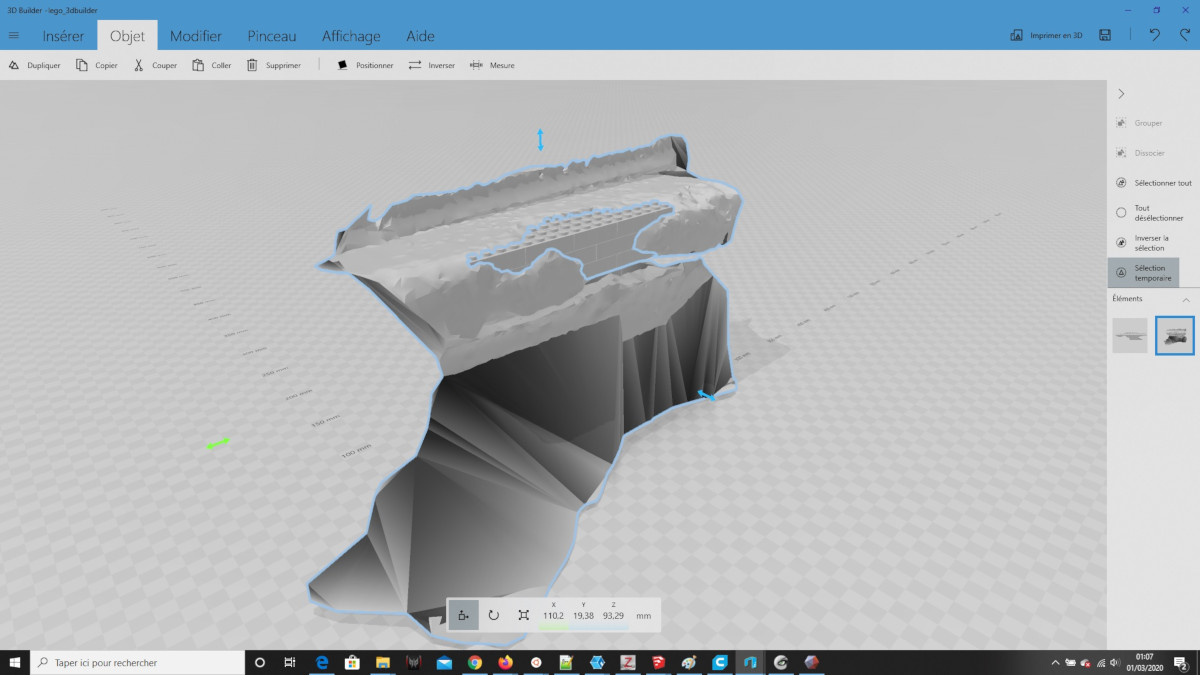This screenshot has width=1200, height=675.
Task: Click the taskbar search box
Action: [138, 662]
